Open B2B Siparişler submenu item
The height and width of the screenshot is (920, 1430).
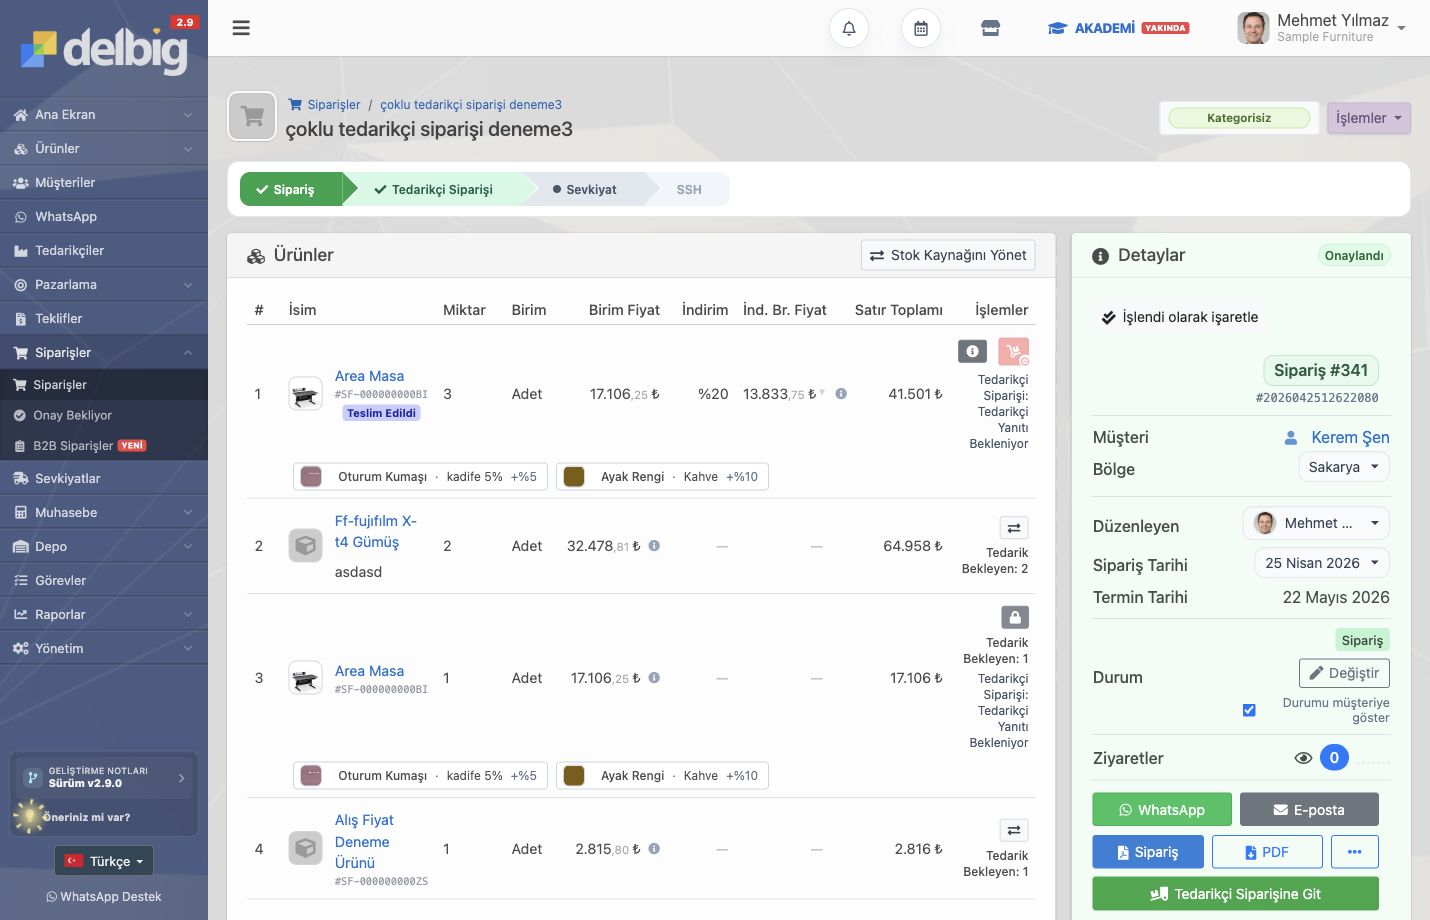[104, 446]
